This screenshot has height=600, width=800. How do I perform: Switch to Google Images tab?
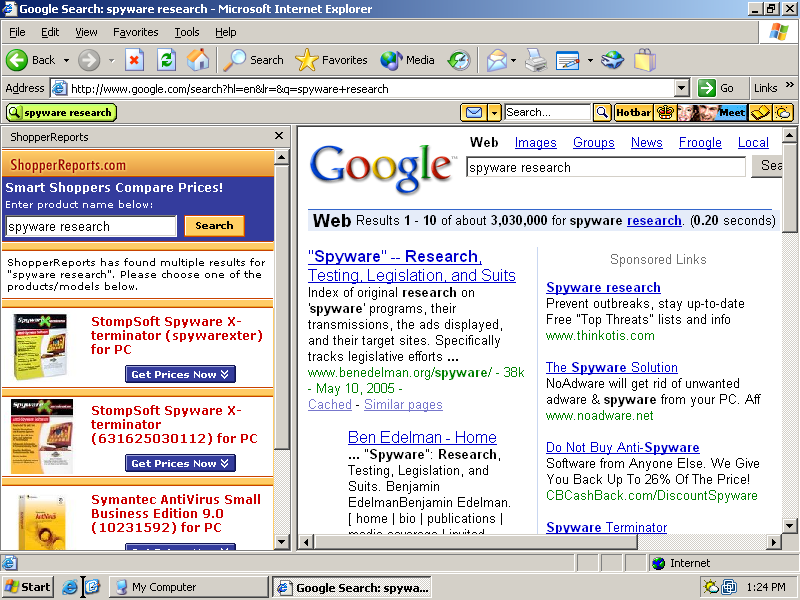tap(536, 142)
